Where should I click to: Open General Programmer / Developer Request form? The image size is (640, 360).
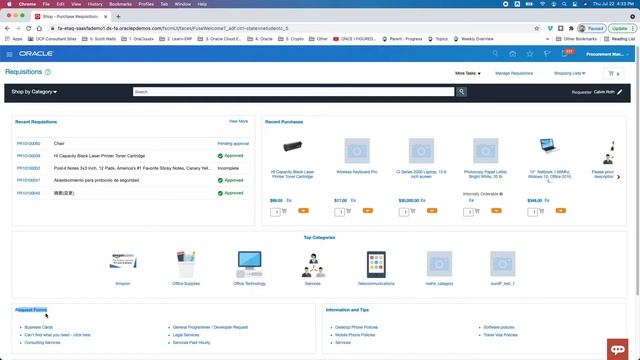point(210,327)
